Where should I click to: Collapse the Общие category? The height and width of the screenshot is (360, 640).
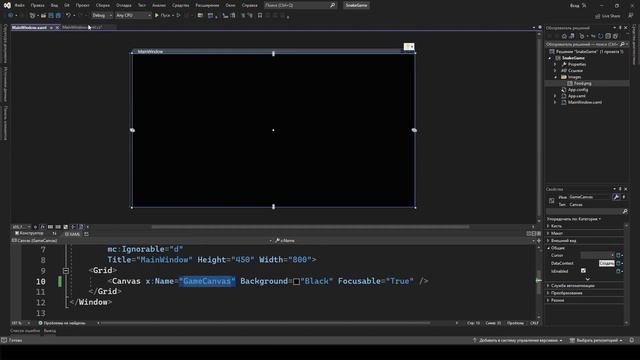coord(548,248)
